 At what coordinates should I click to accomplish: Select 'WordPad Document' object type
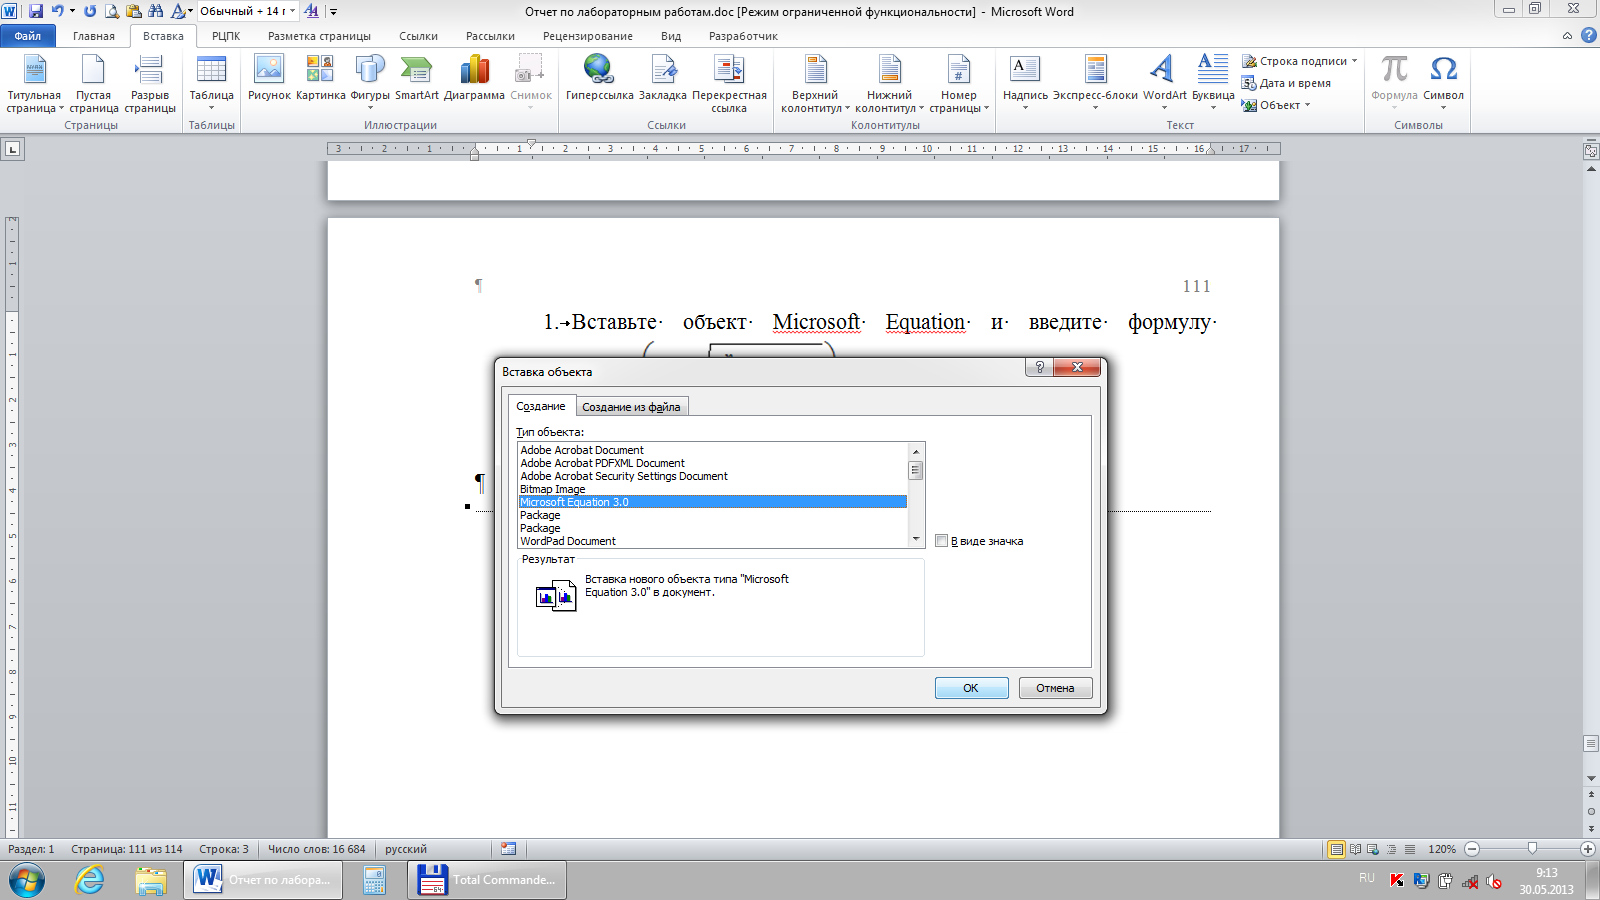(x=712, y=541)
